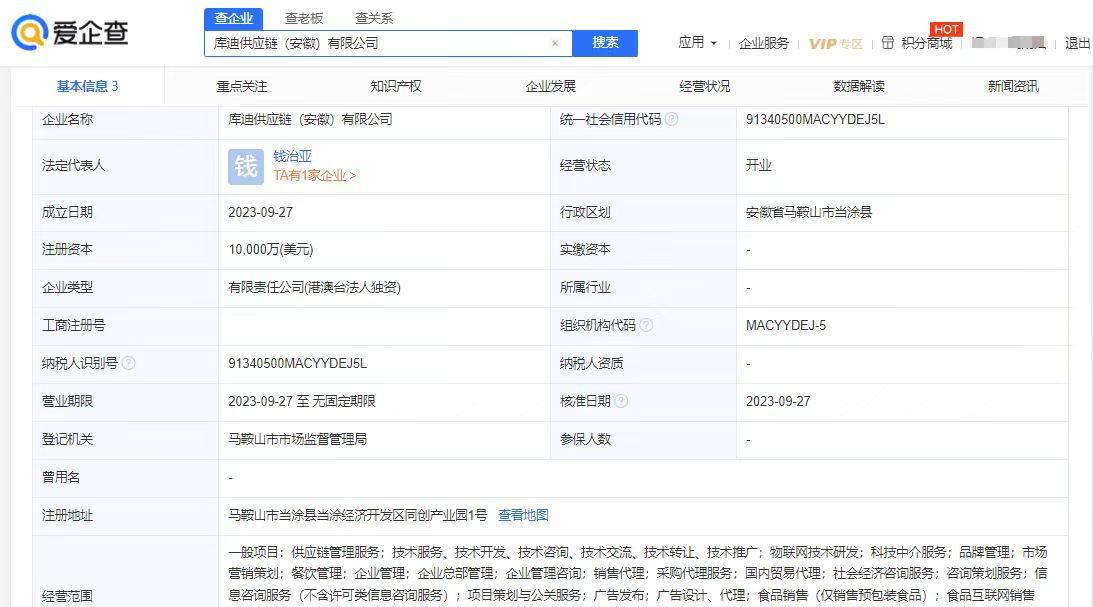
Task: Click the TA有1家企业 link
Action: pyautogui.click(x=314, y=176)
